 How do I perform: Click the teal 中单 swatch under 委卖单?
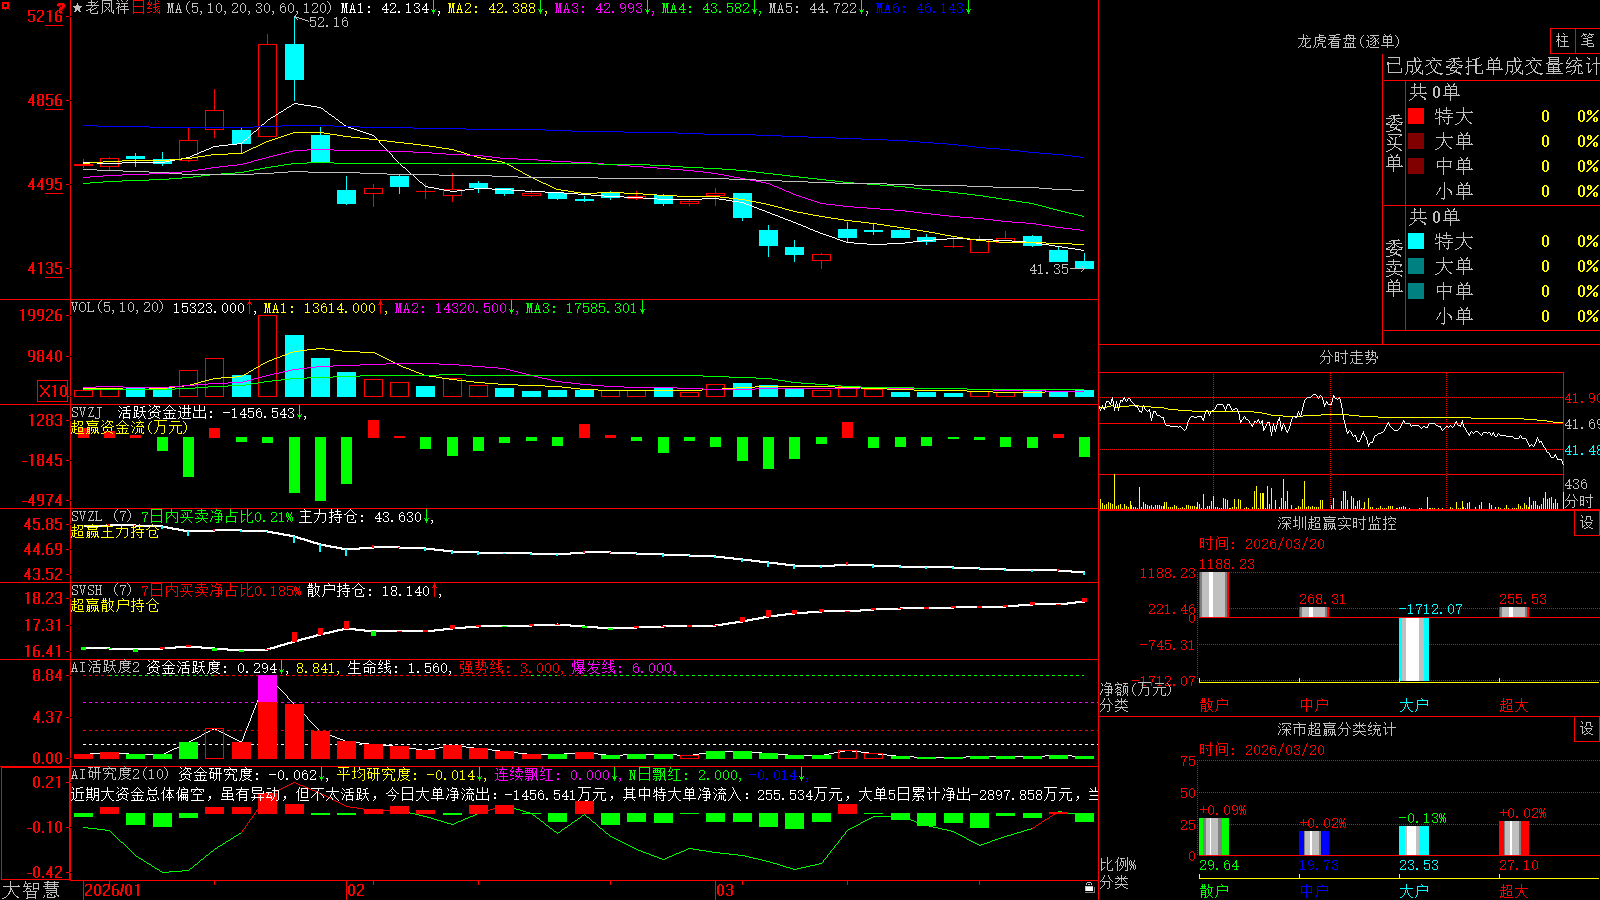[1416, 291]
